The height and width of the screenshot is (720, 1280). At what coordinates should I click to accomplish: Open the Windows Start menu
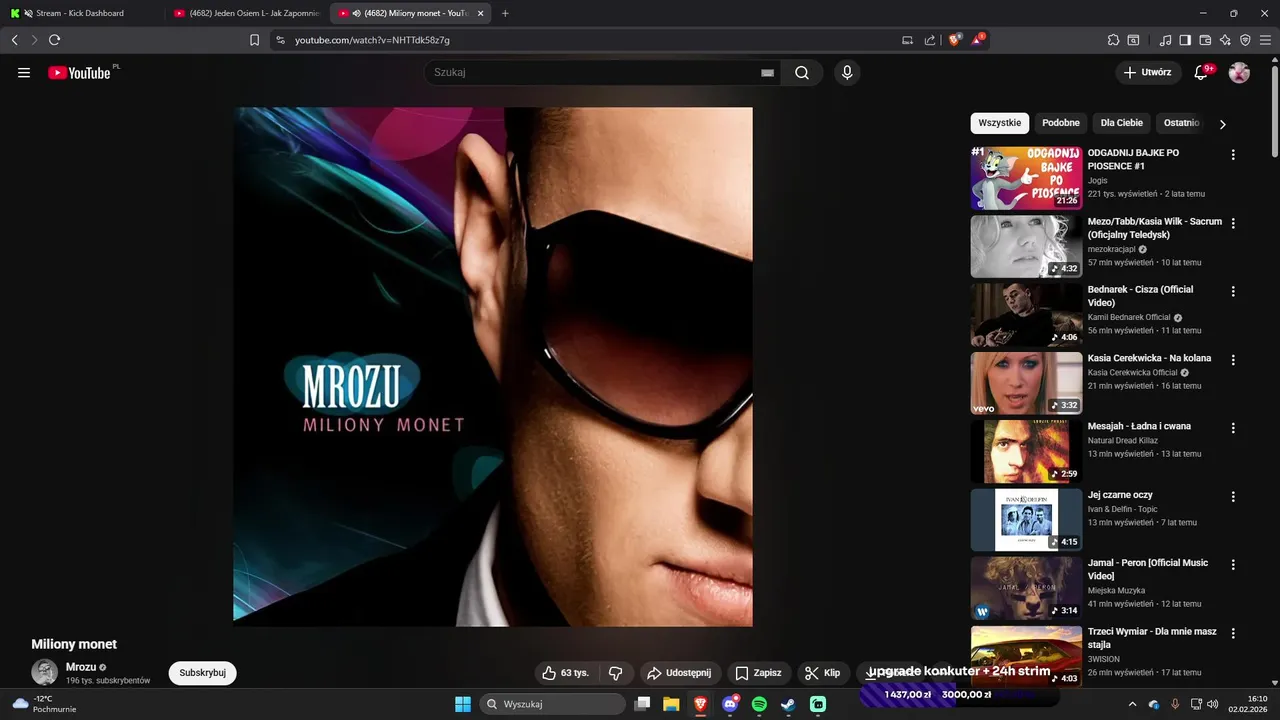pyautogui.click(x=463, y=704)
